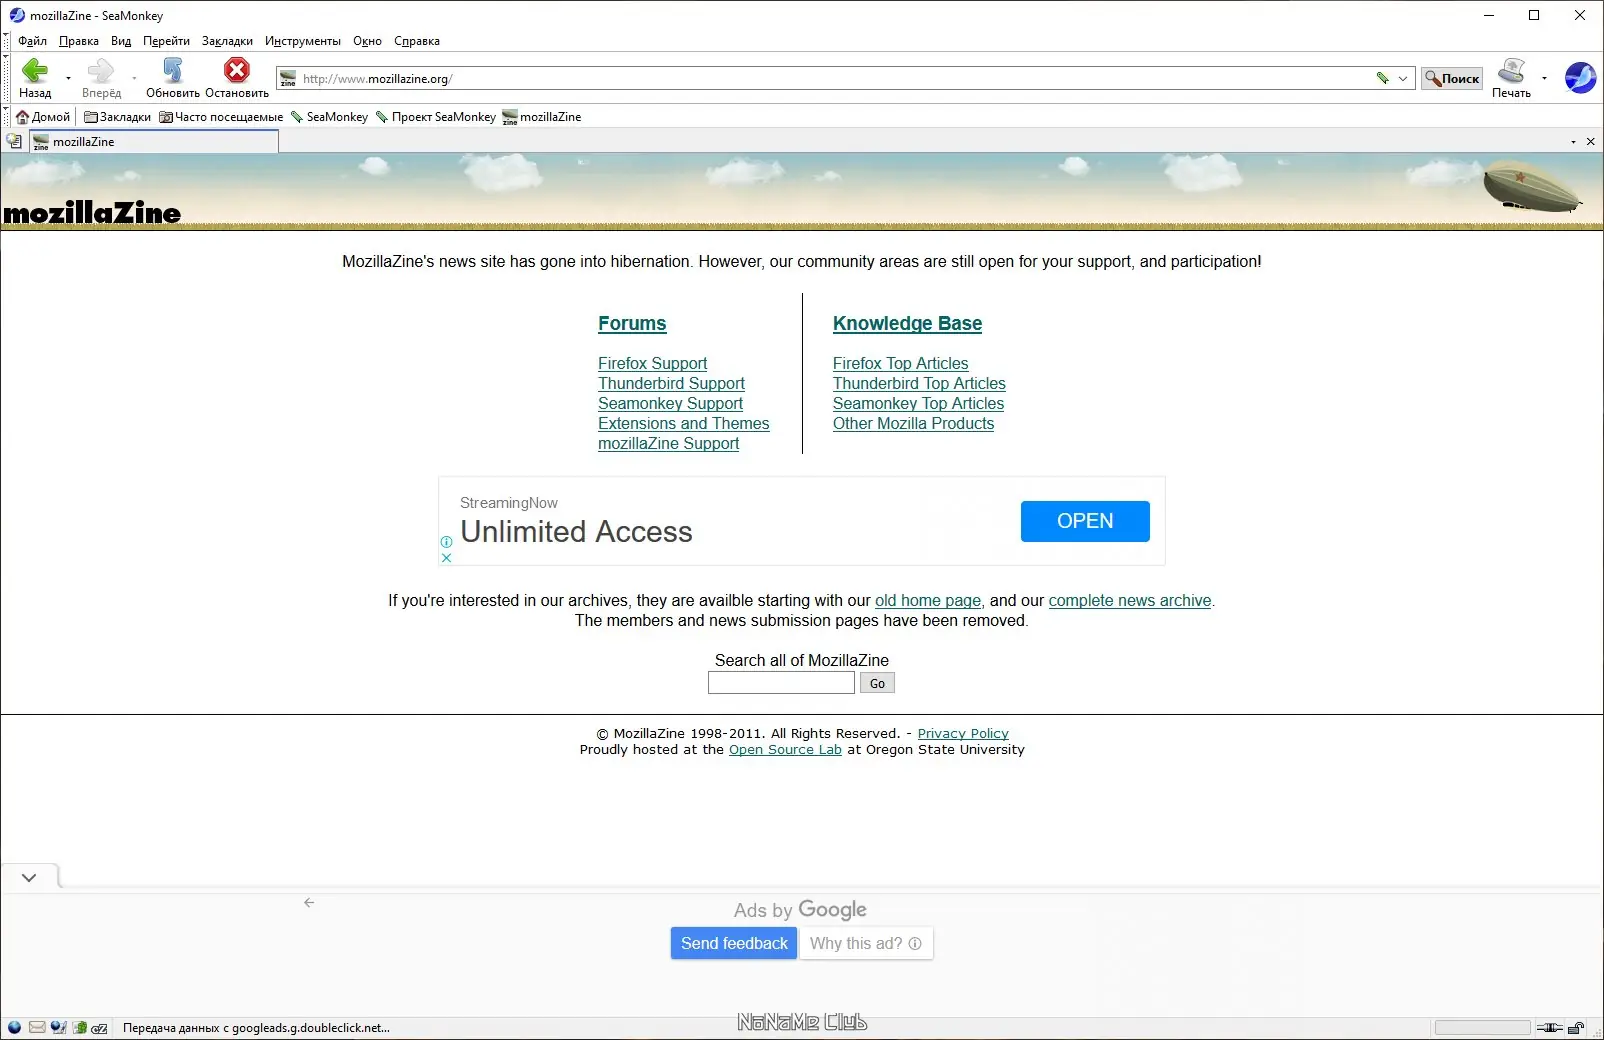Viewport: 1604px width, 1040px height.
Task: Stop loading with the red Остановить button
Action: point(237,77)
